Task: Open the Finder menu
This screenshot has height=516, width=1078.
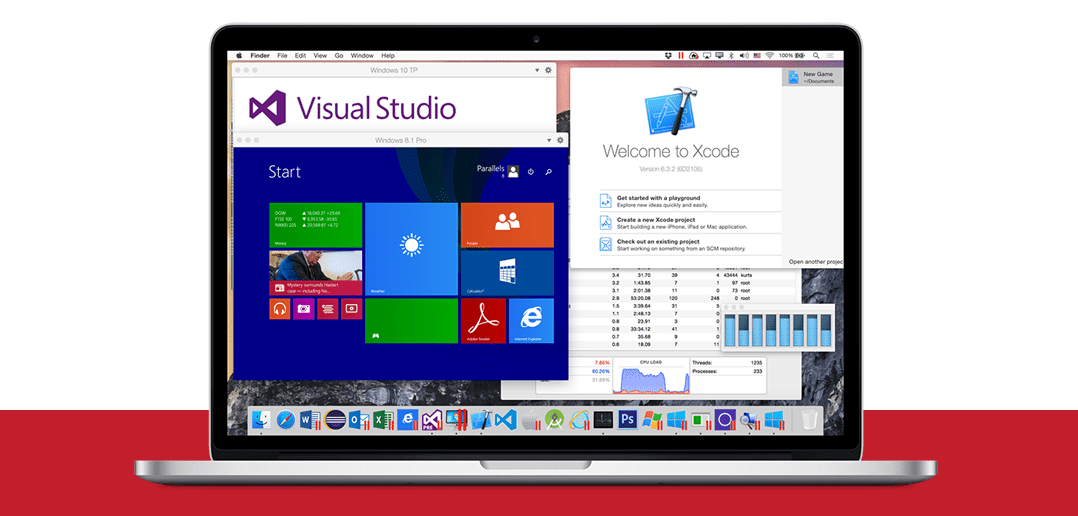Action: pos(260,56)
